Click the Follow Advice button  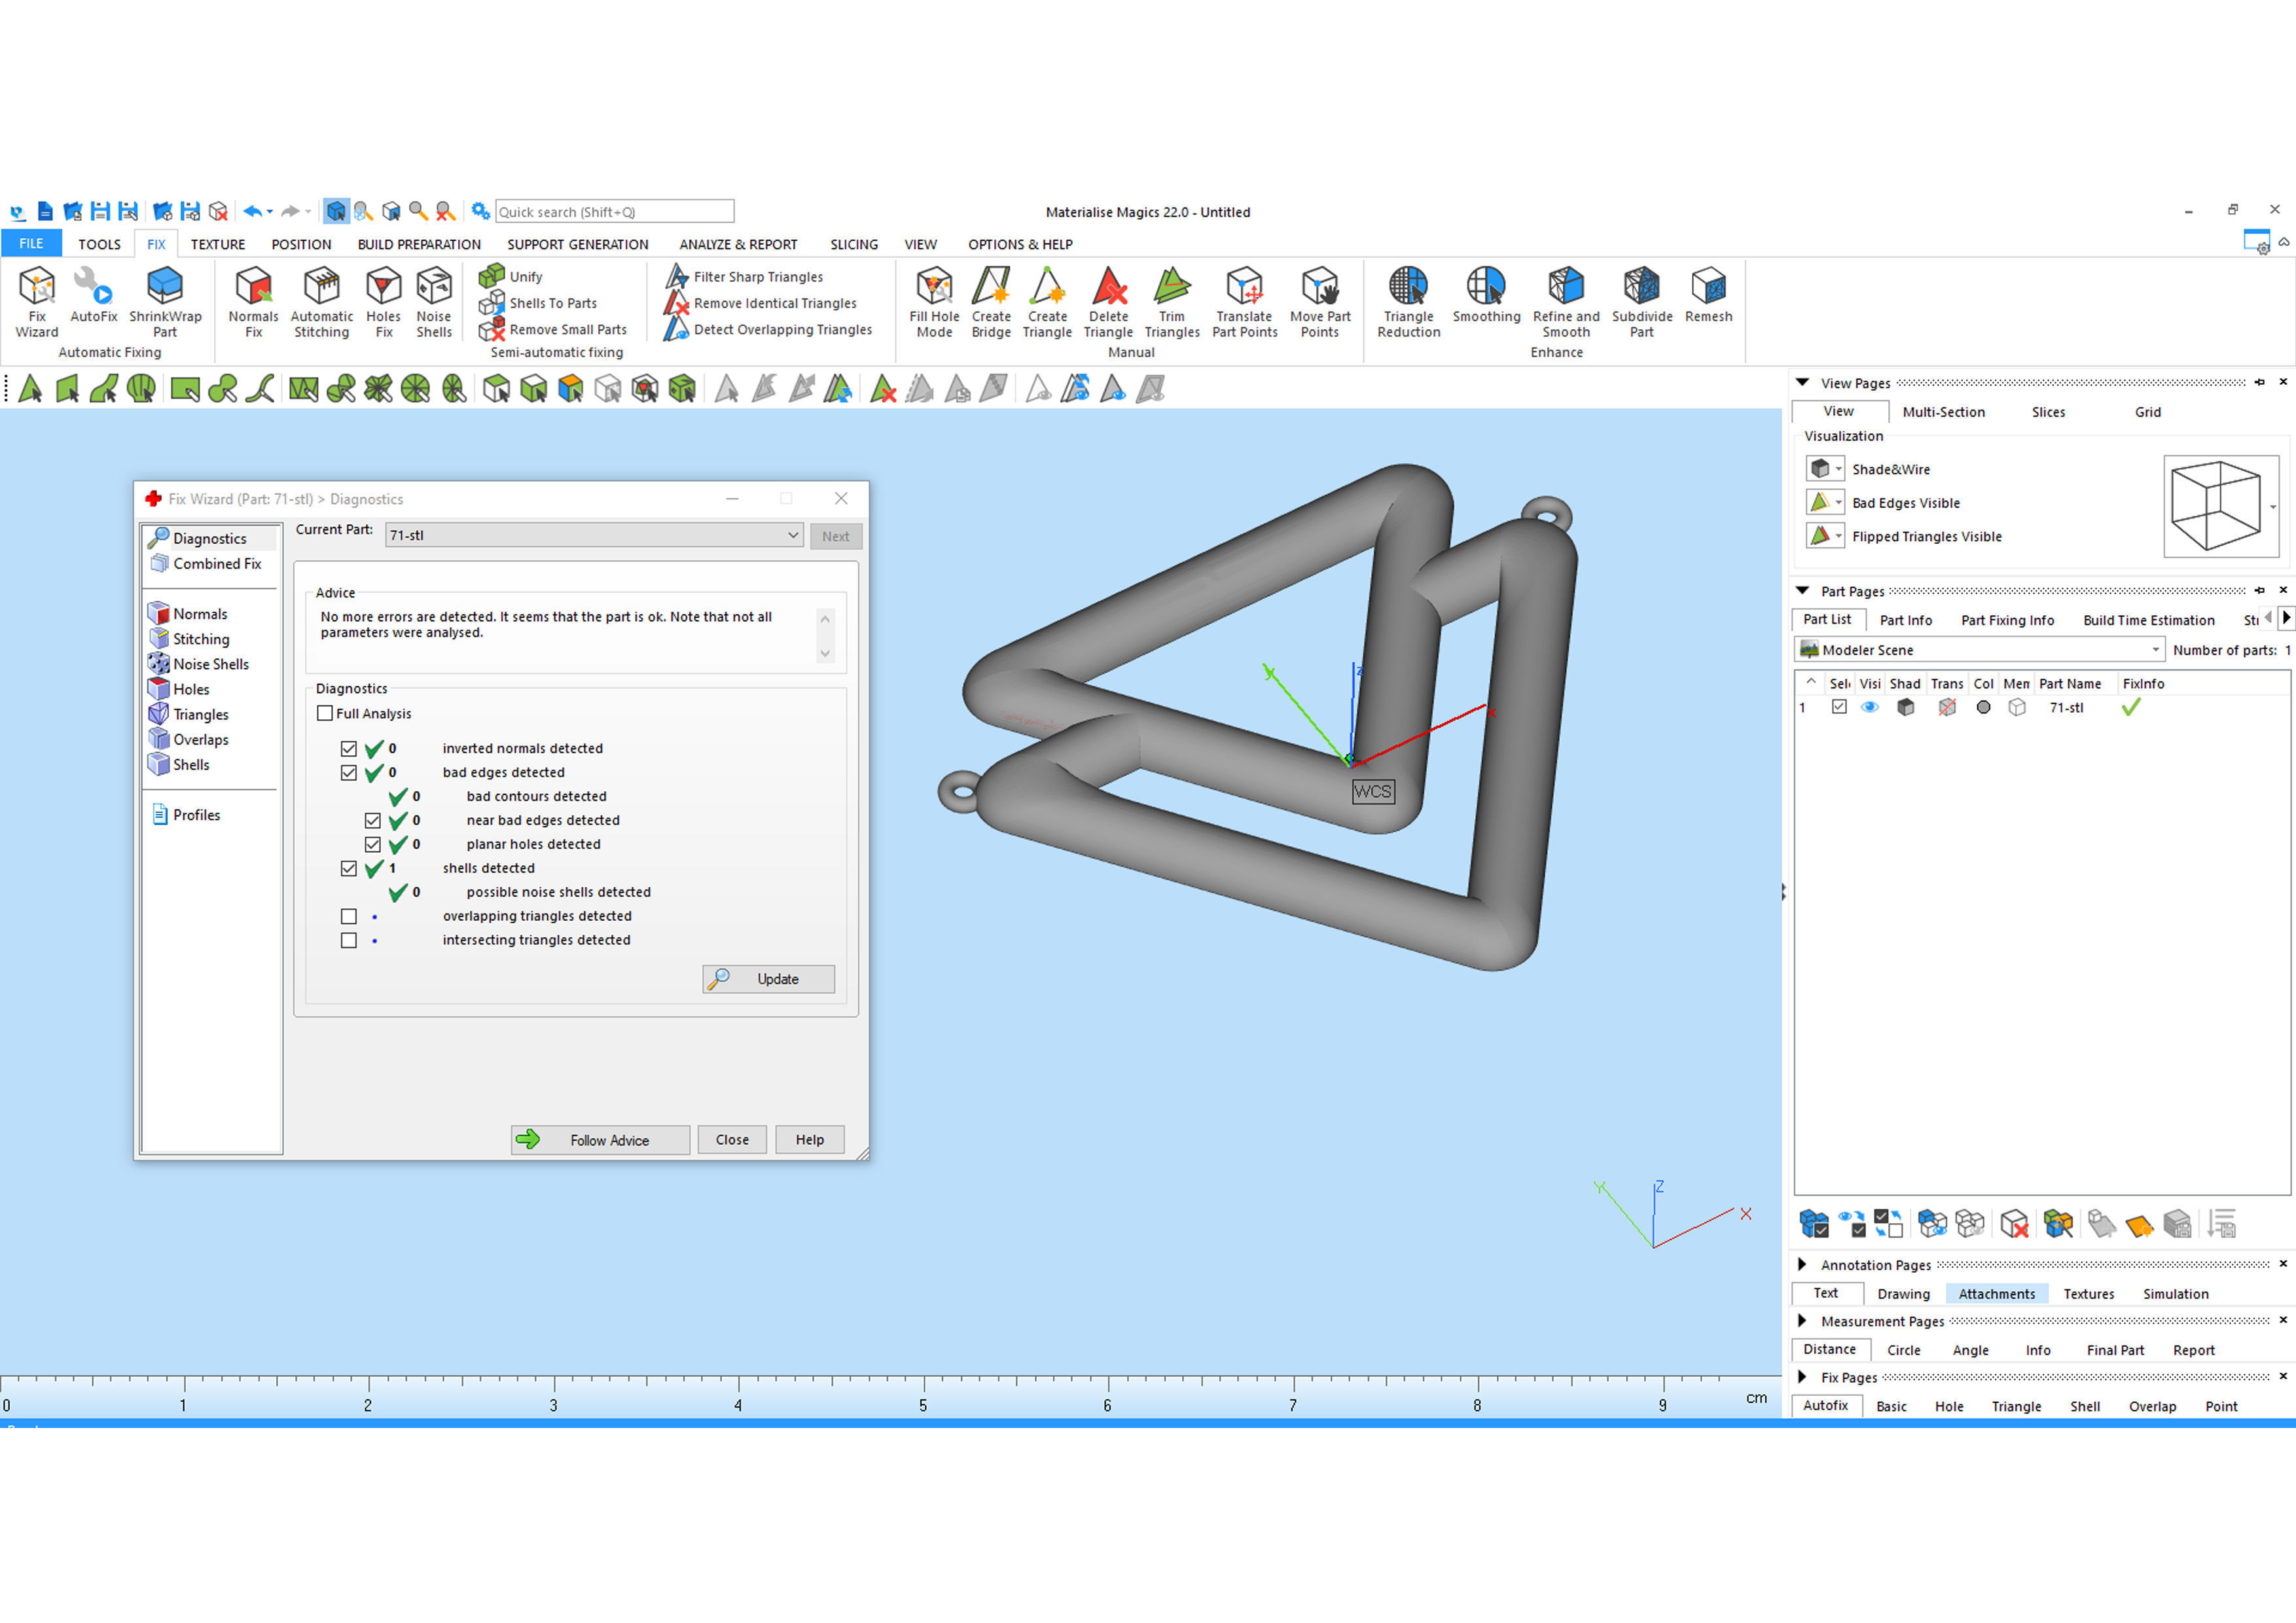[600, 1140]
